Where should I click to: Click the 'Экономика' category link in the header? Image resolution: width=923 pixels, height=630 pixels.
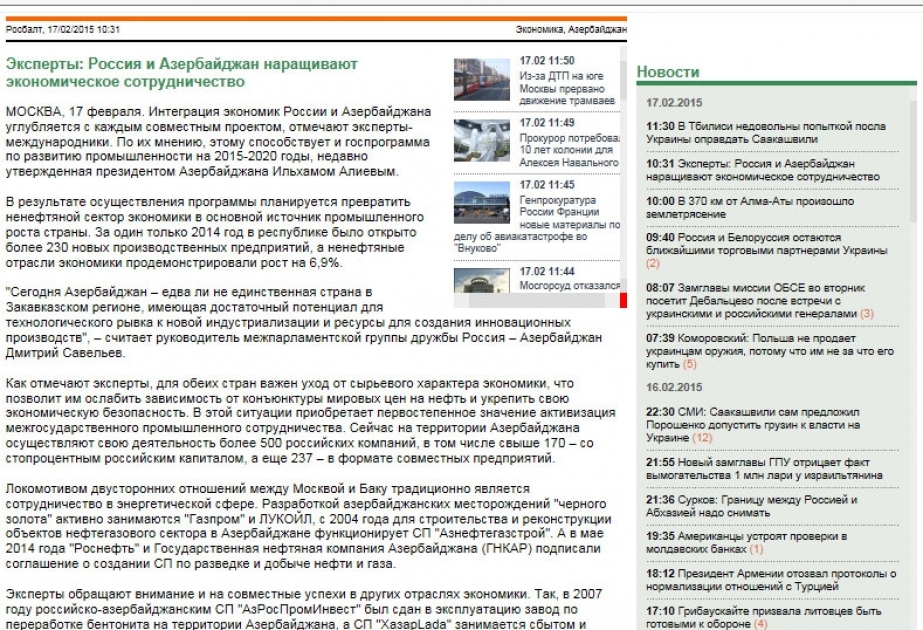[x=540, y=29]
